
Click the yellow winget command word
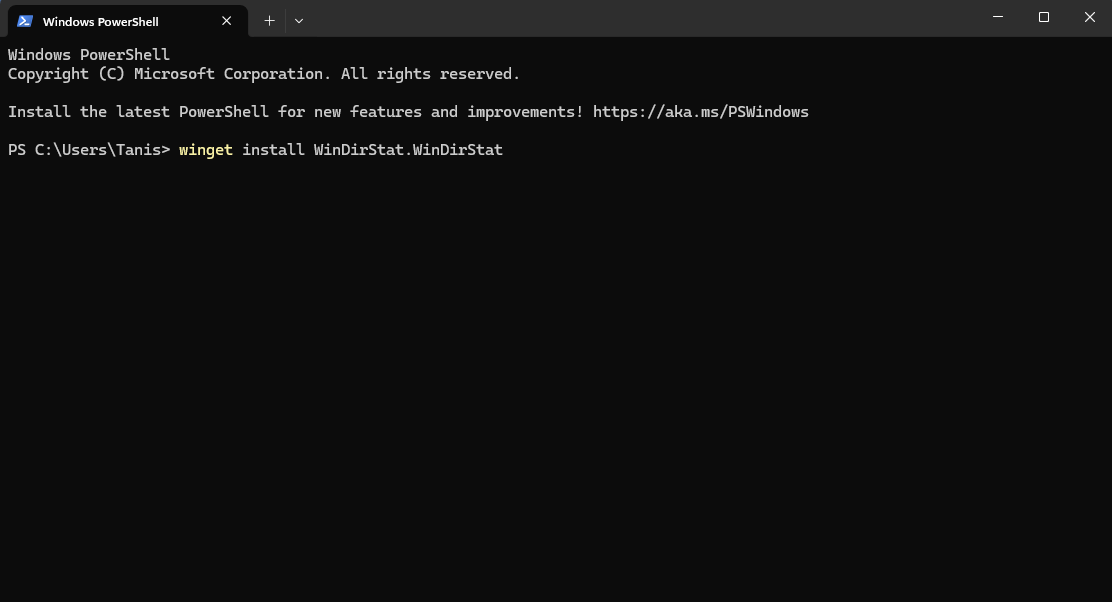[206, 150]
